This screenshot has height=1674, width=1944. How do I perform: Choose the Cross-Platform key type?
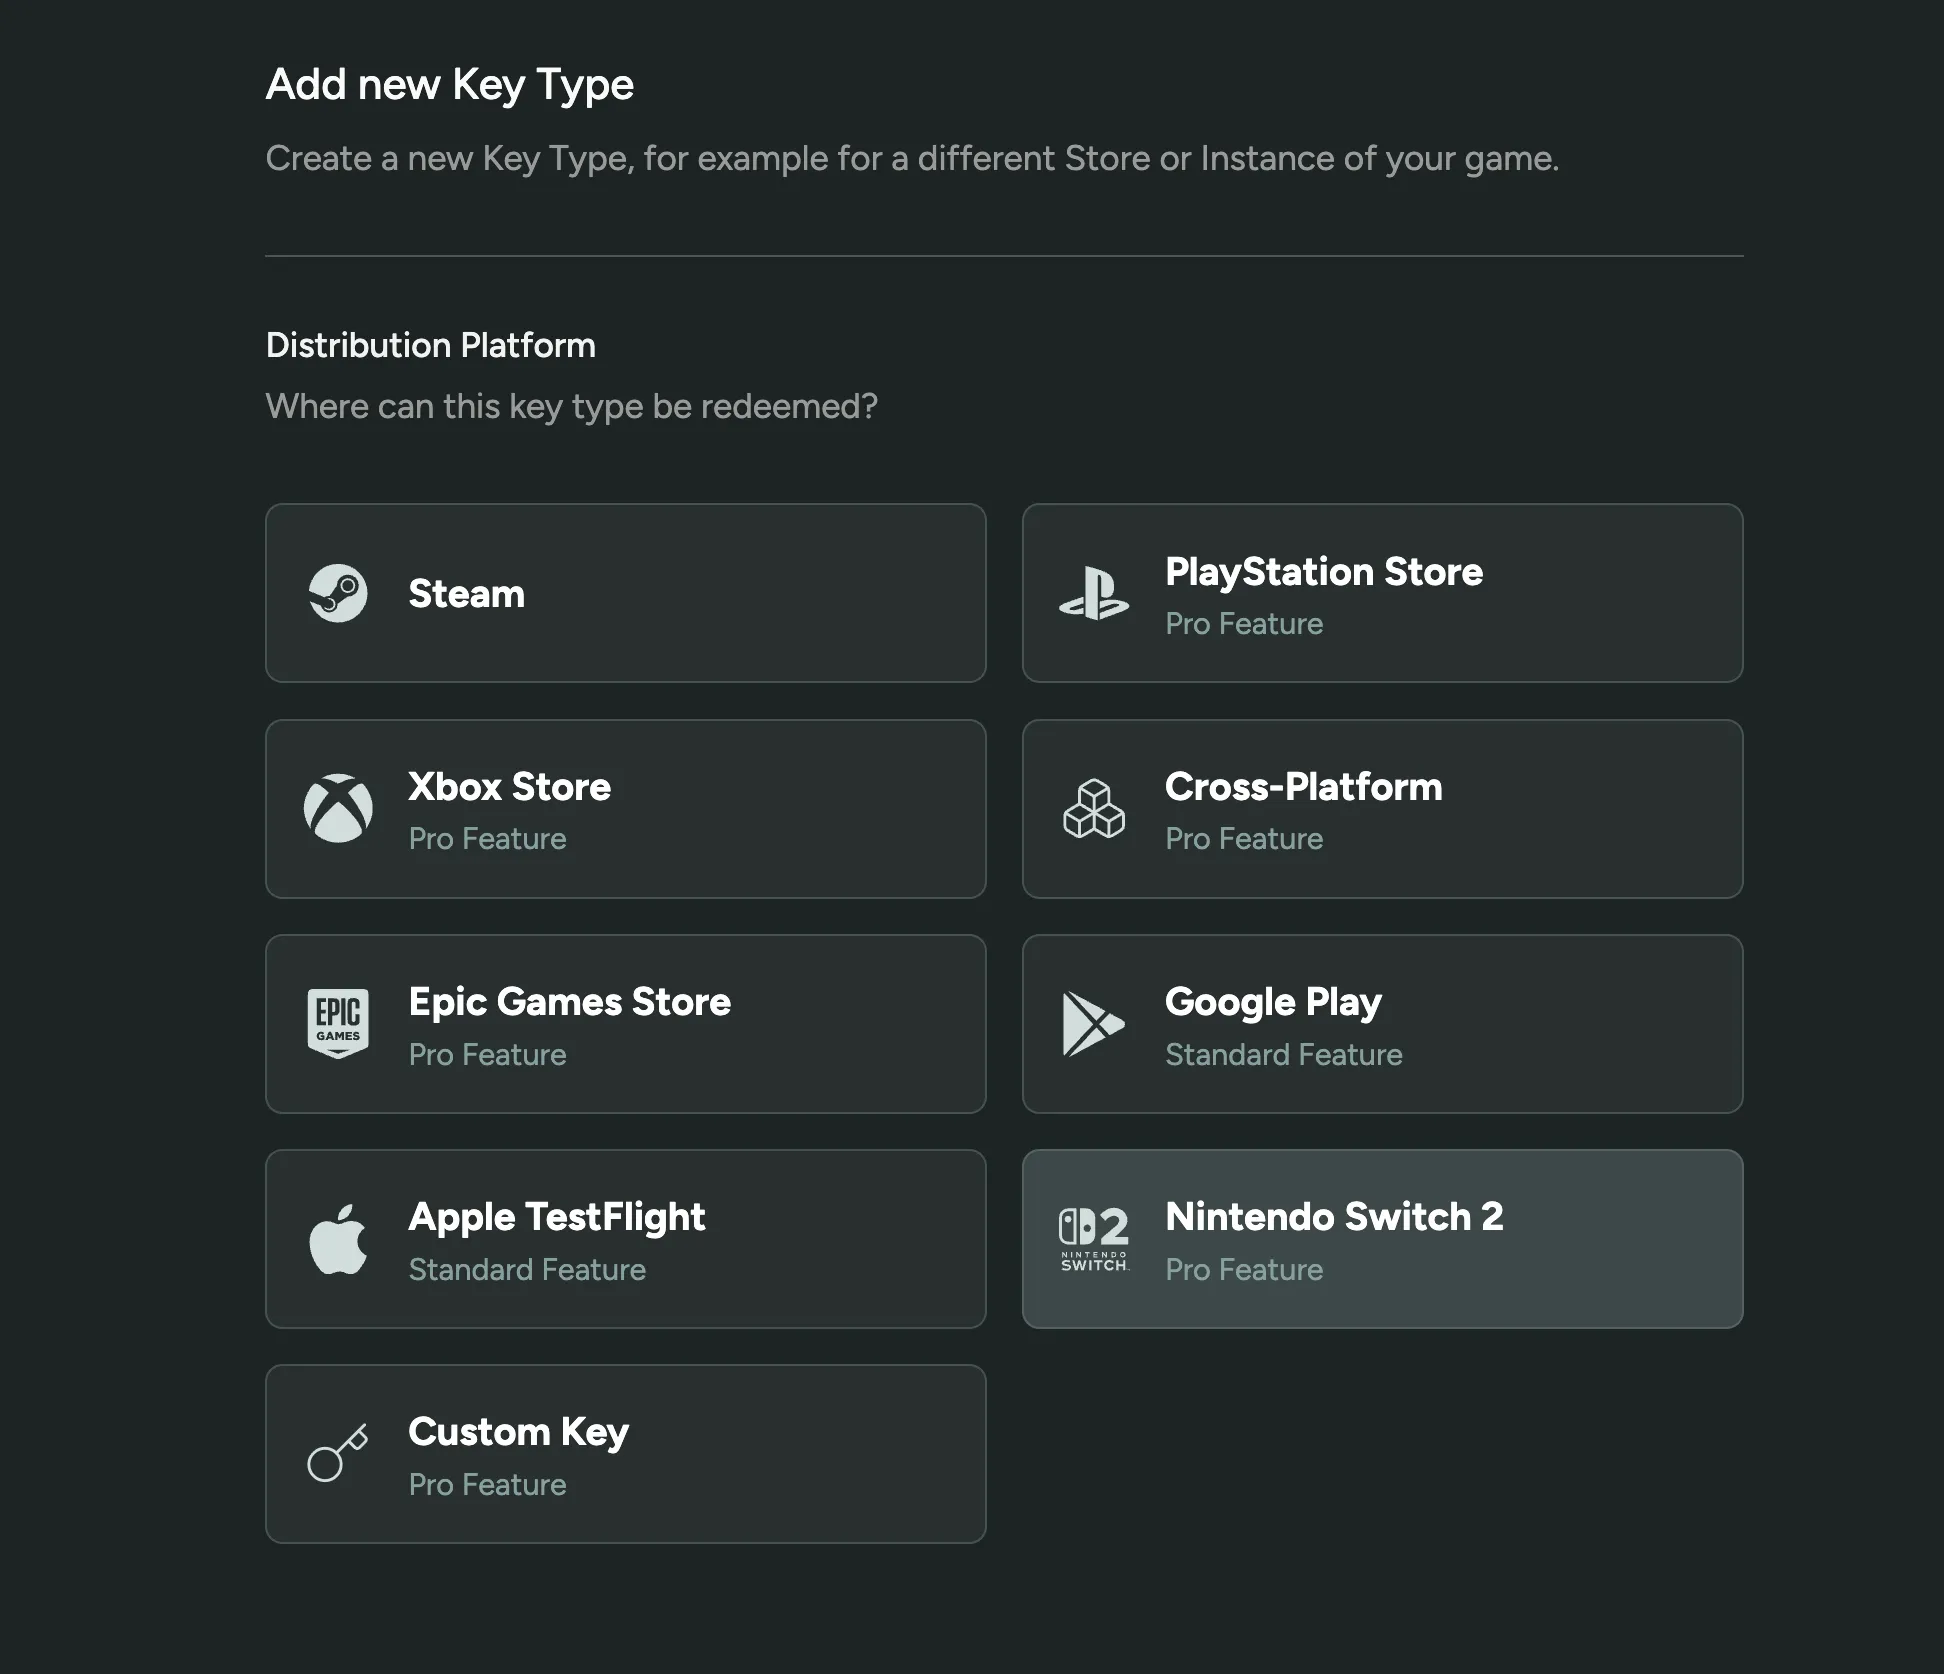coord(1383,808)
